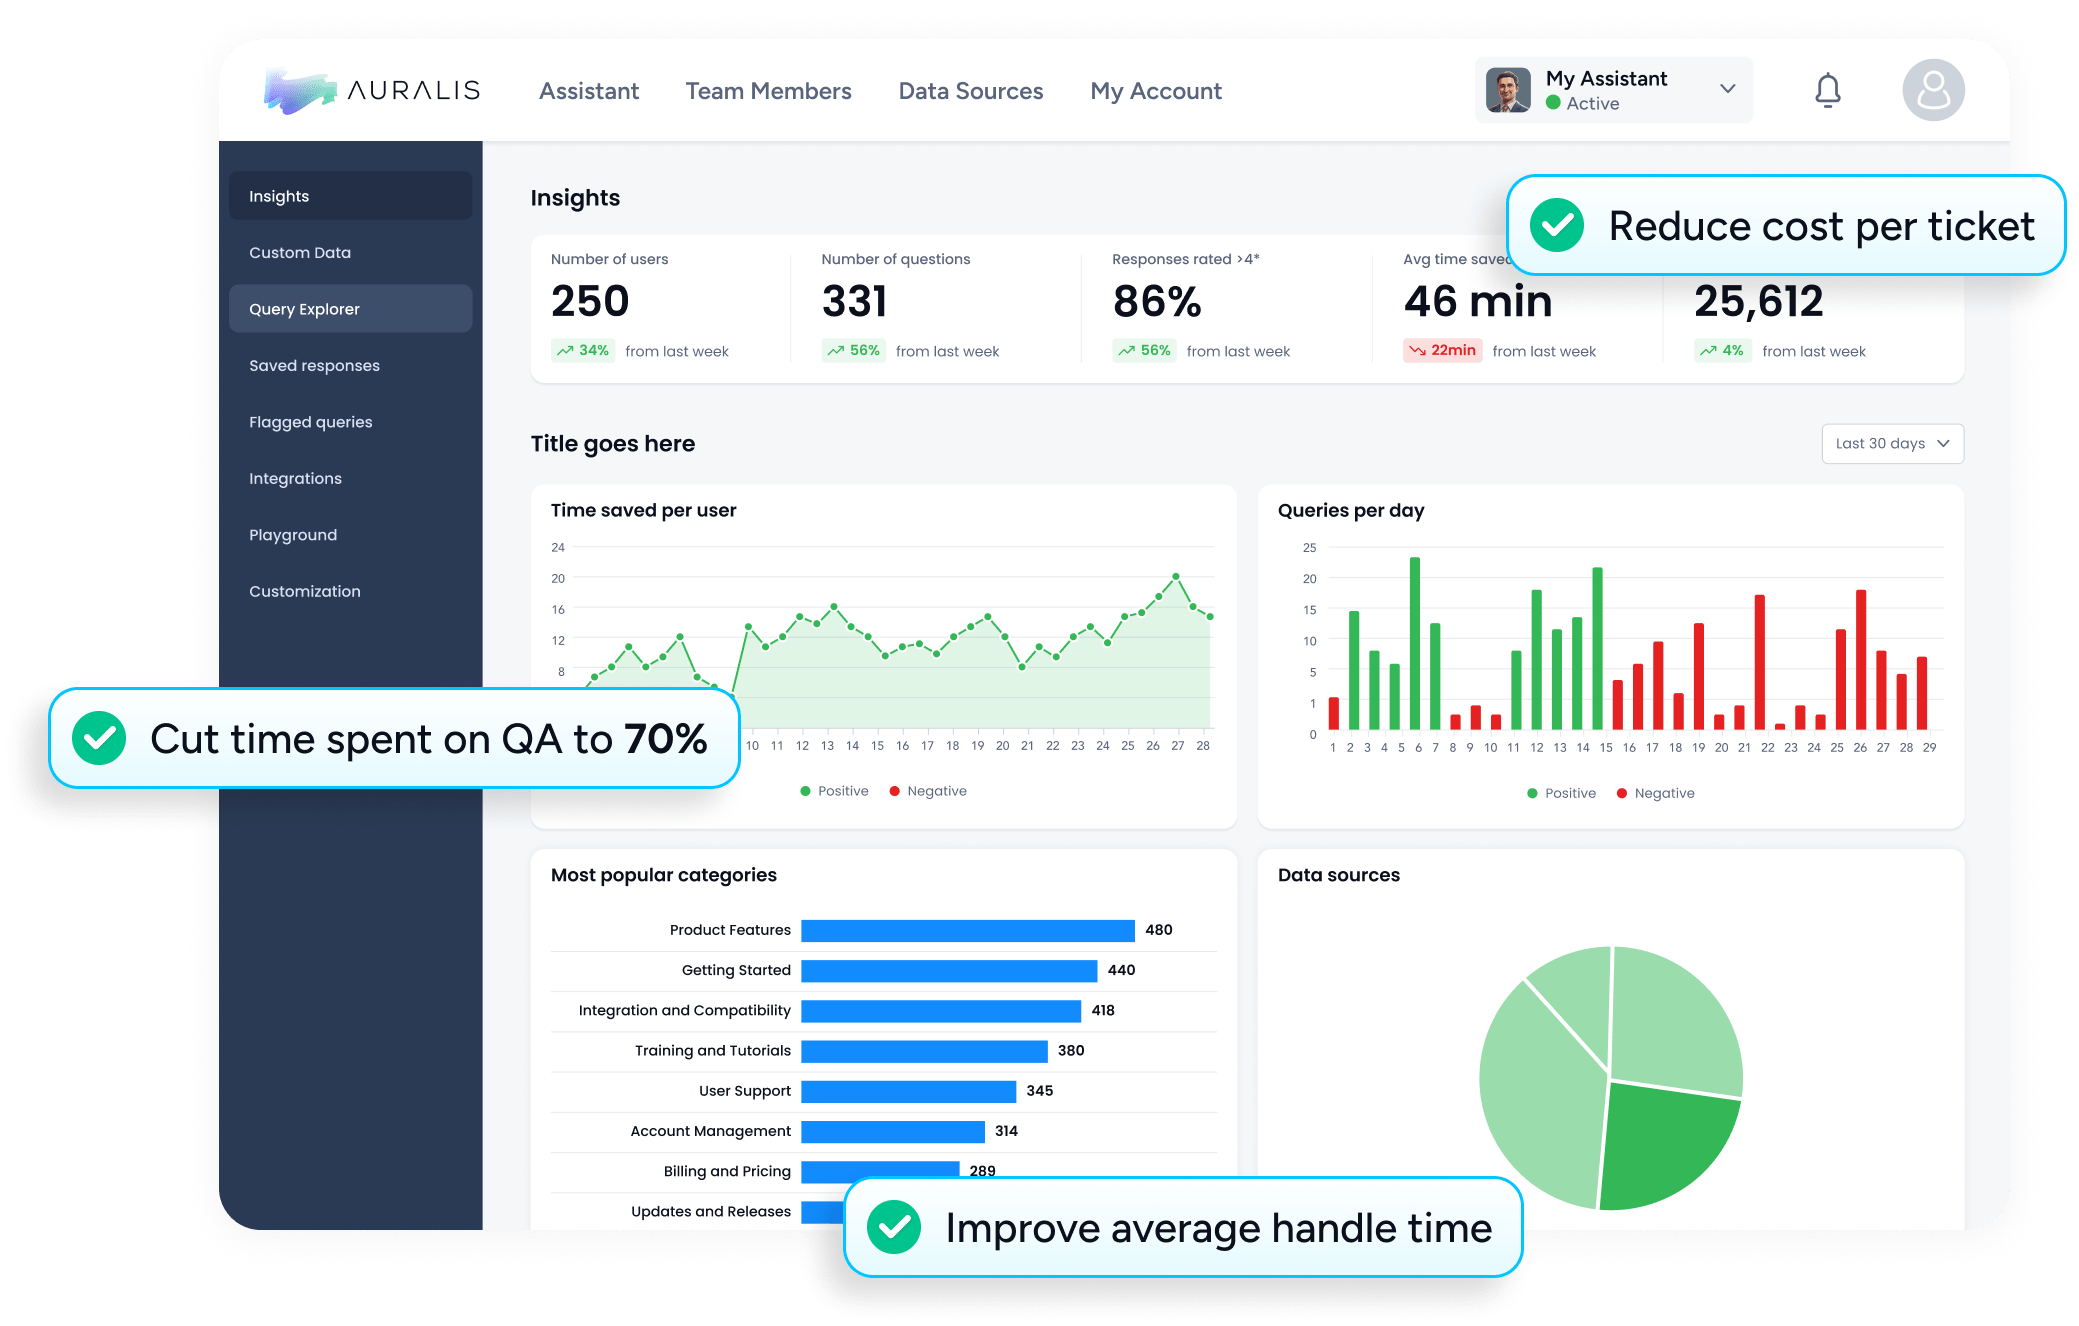Toggle Negative legend in Time saved chart

(928, 791)
